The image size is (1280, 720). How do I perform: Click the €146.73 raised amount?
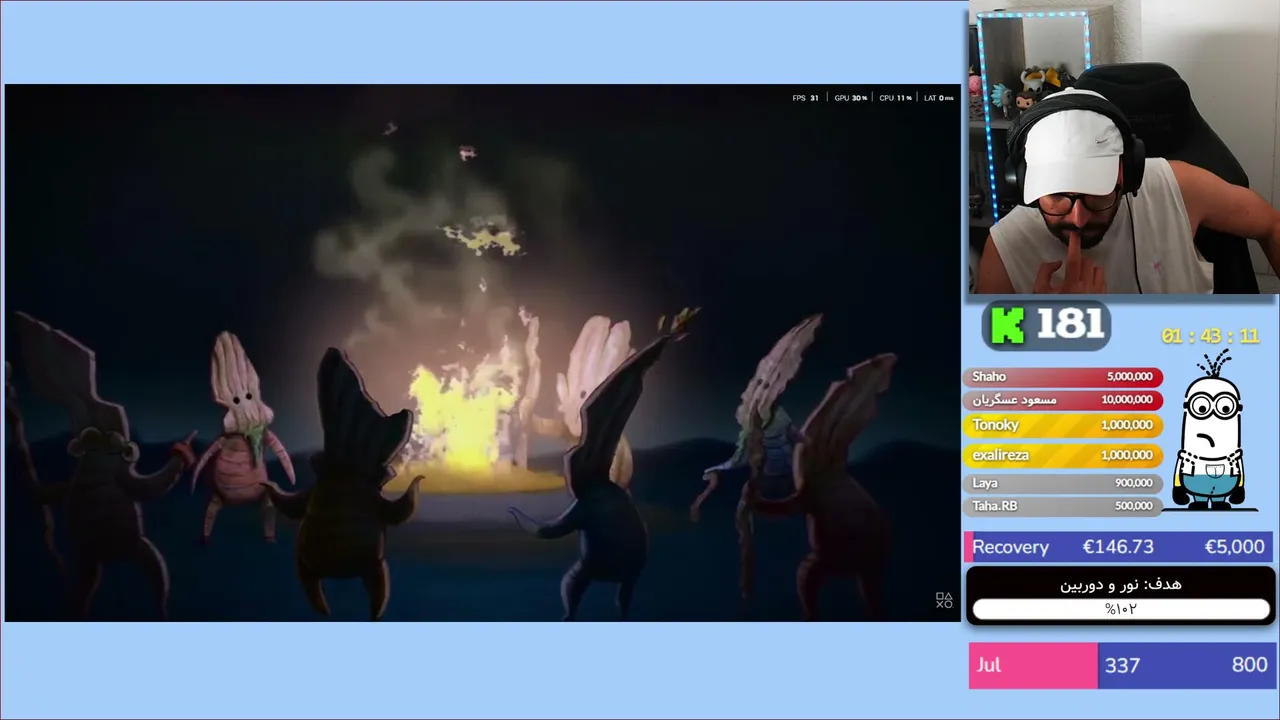[x=1118, y=547]
